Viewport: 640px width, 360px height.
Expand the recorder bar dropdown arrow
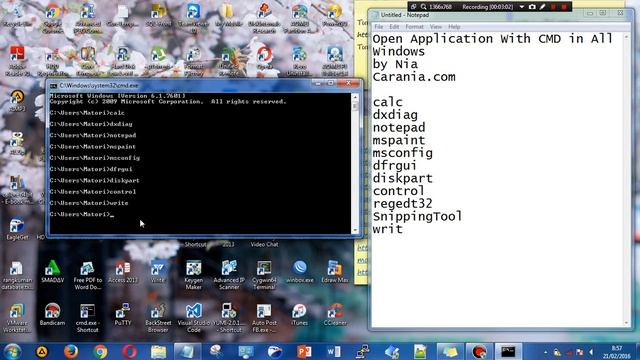coord(522,7)
